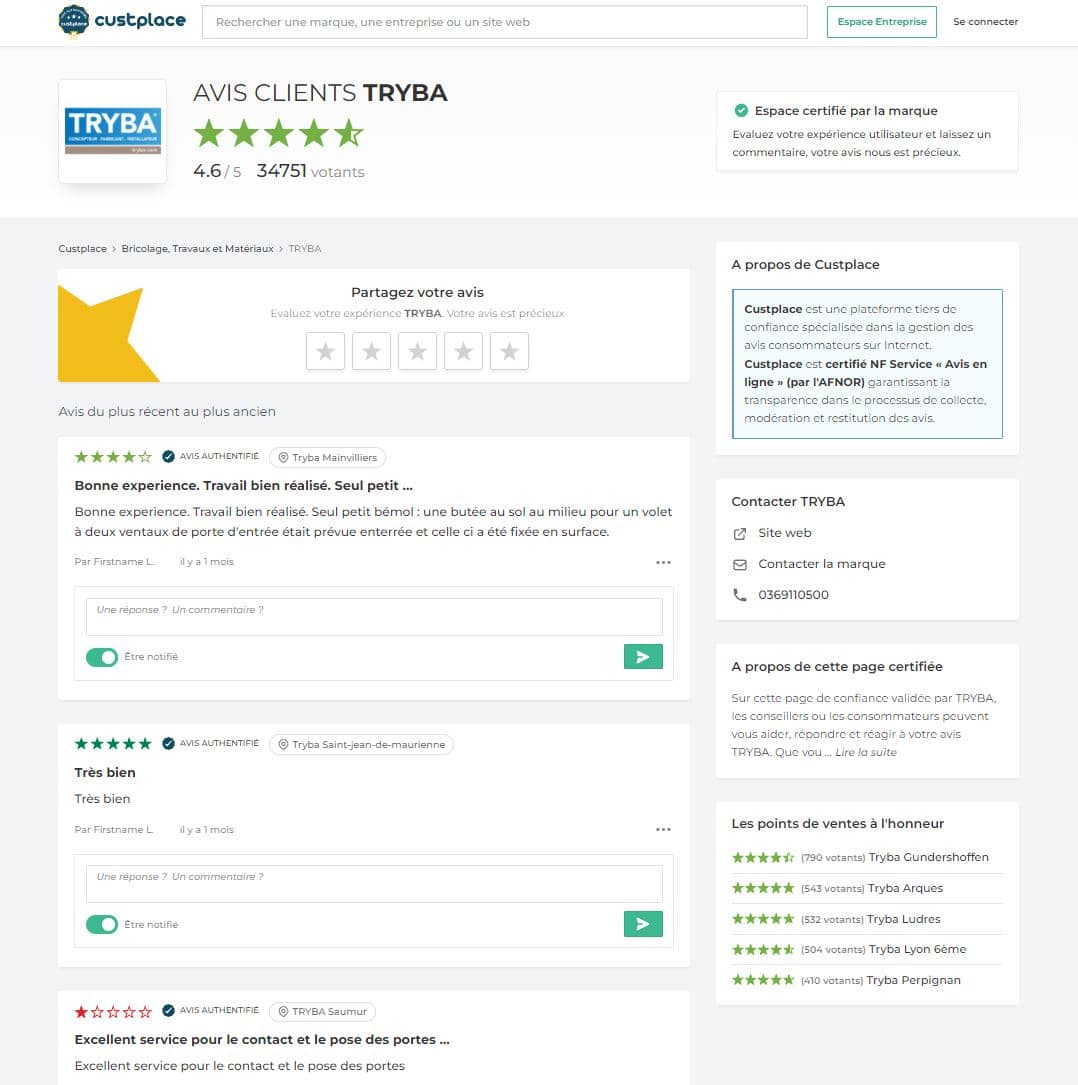Click the Custplace logo in the header
The height and width of the screenshot is (1085, 1078).
(122, 21)
